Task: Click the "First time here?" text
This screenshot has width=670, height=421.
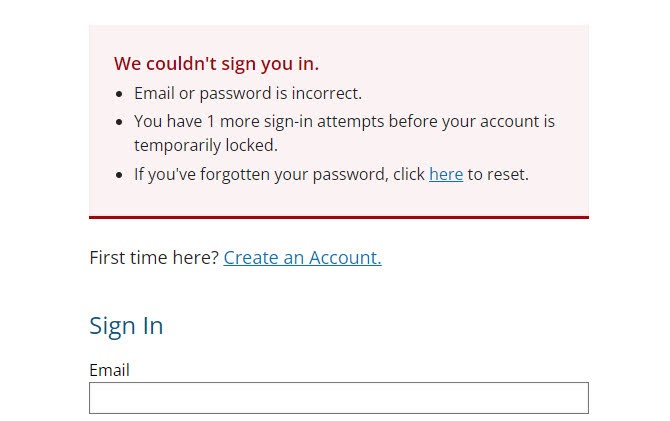Action: (x=153, y=258)
